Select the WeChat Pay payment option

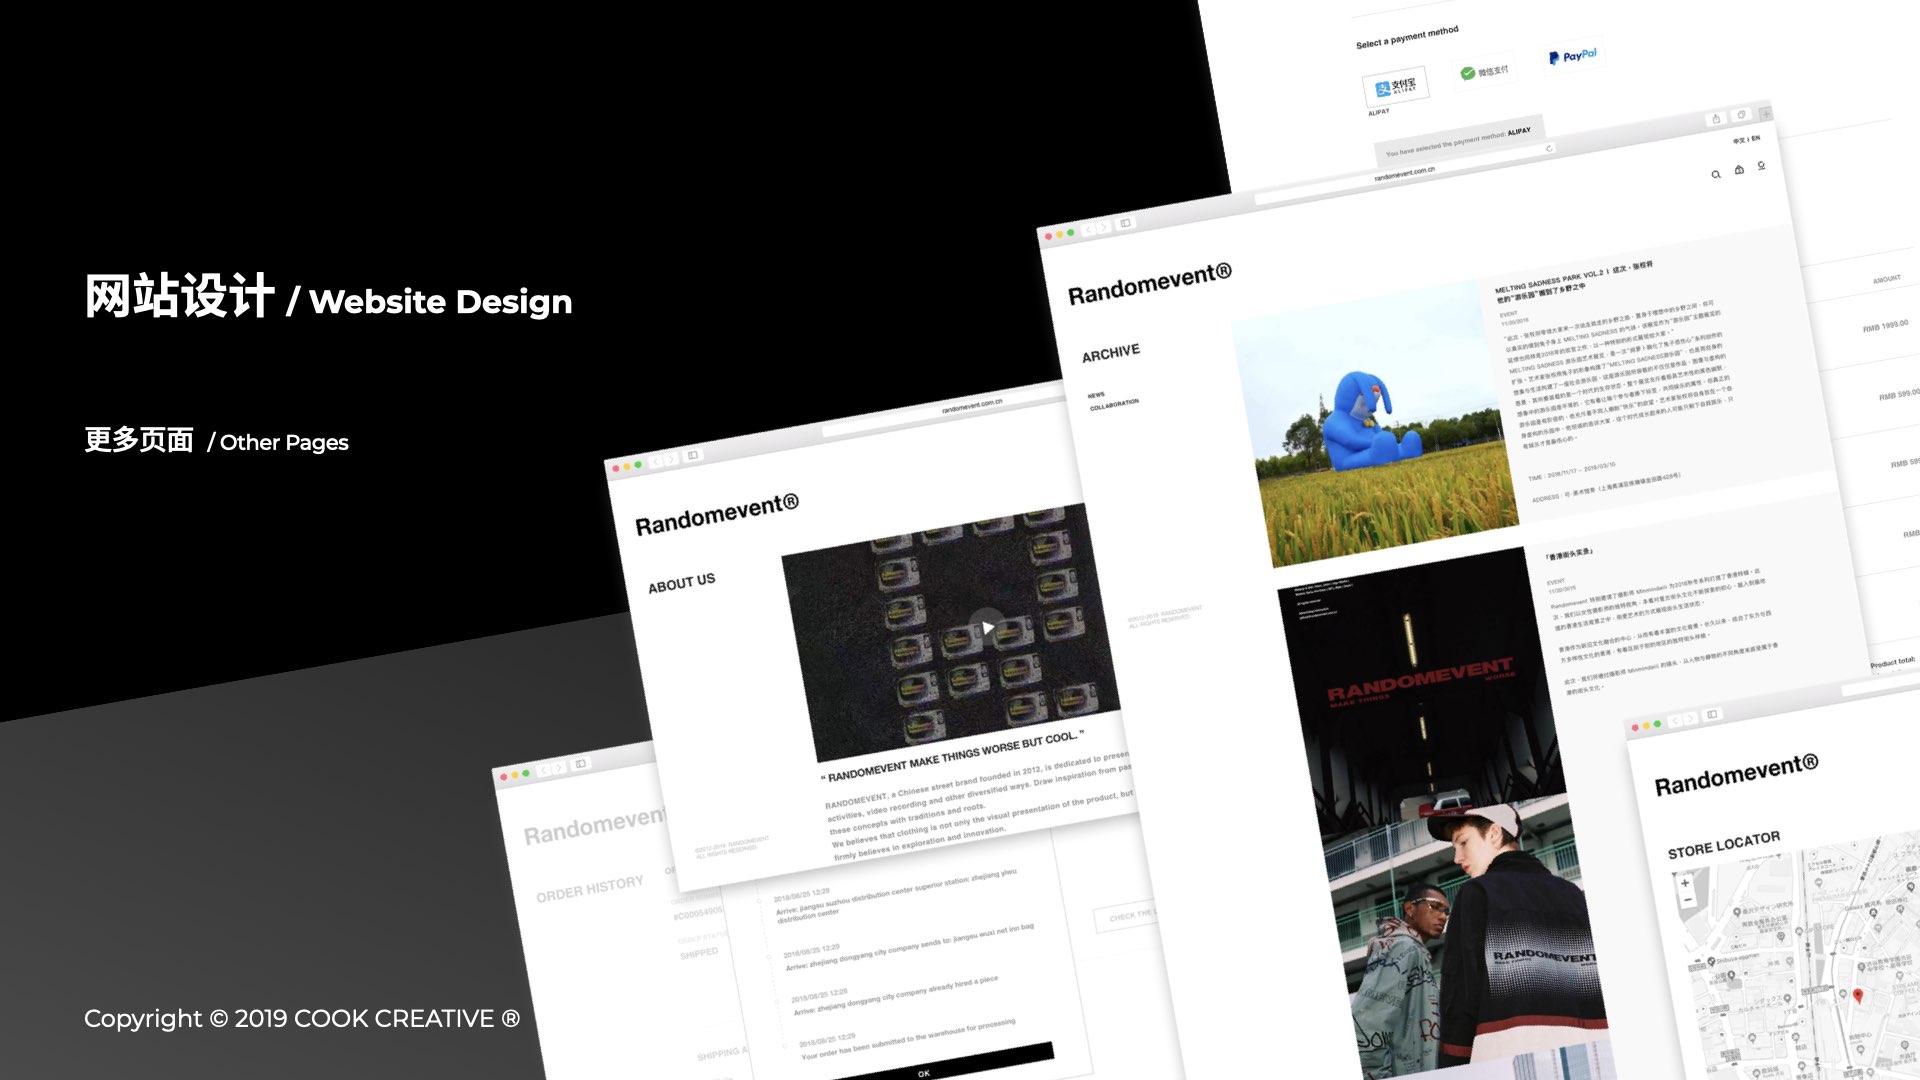coord(1484,72)
